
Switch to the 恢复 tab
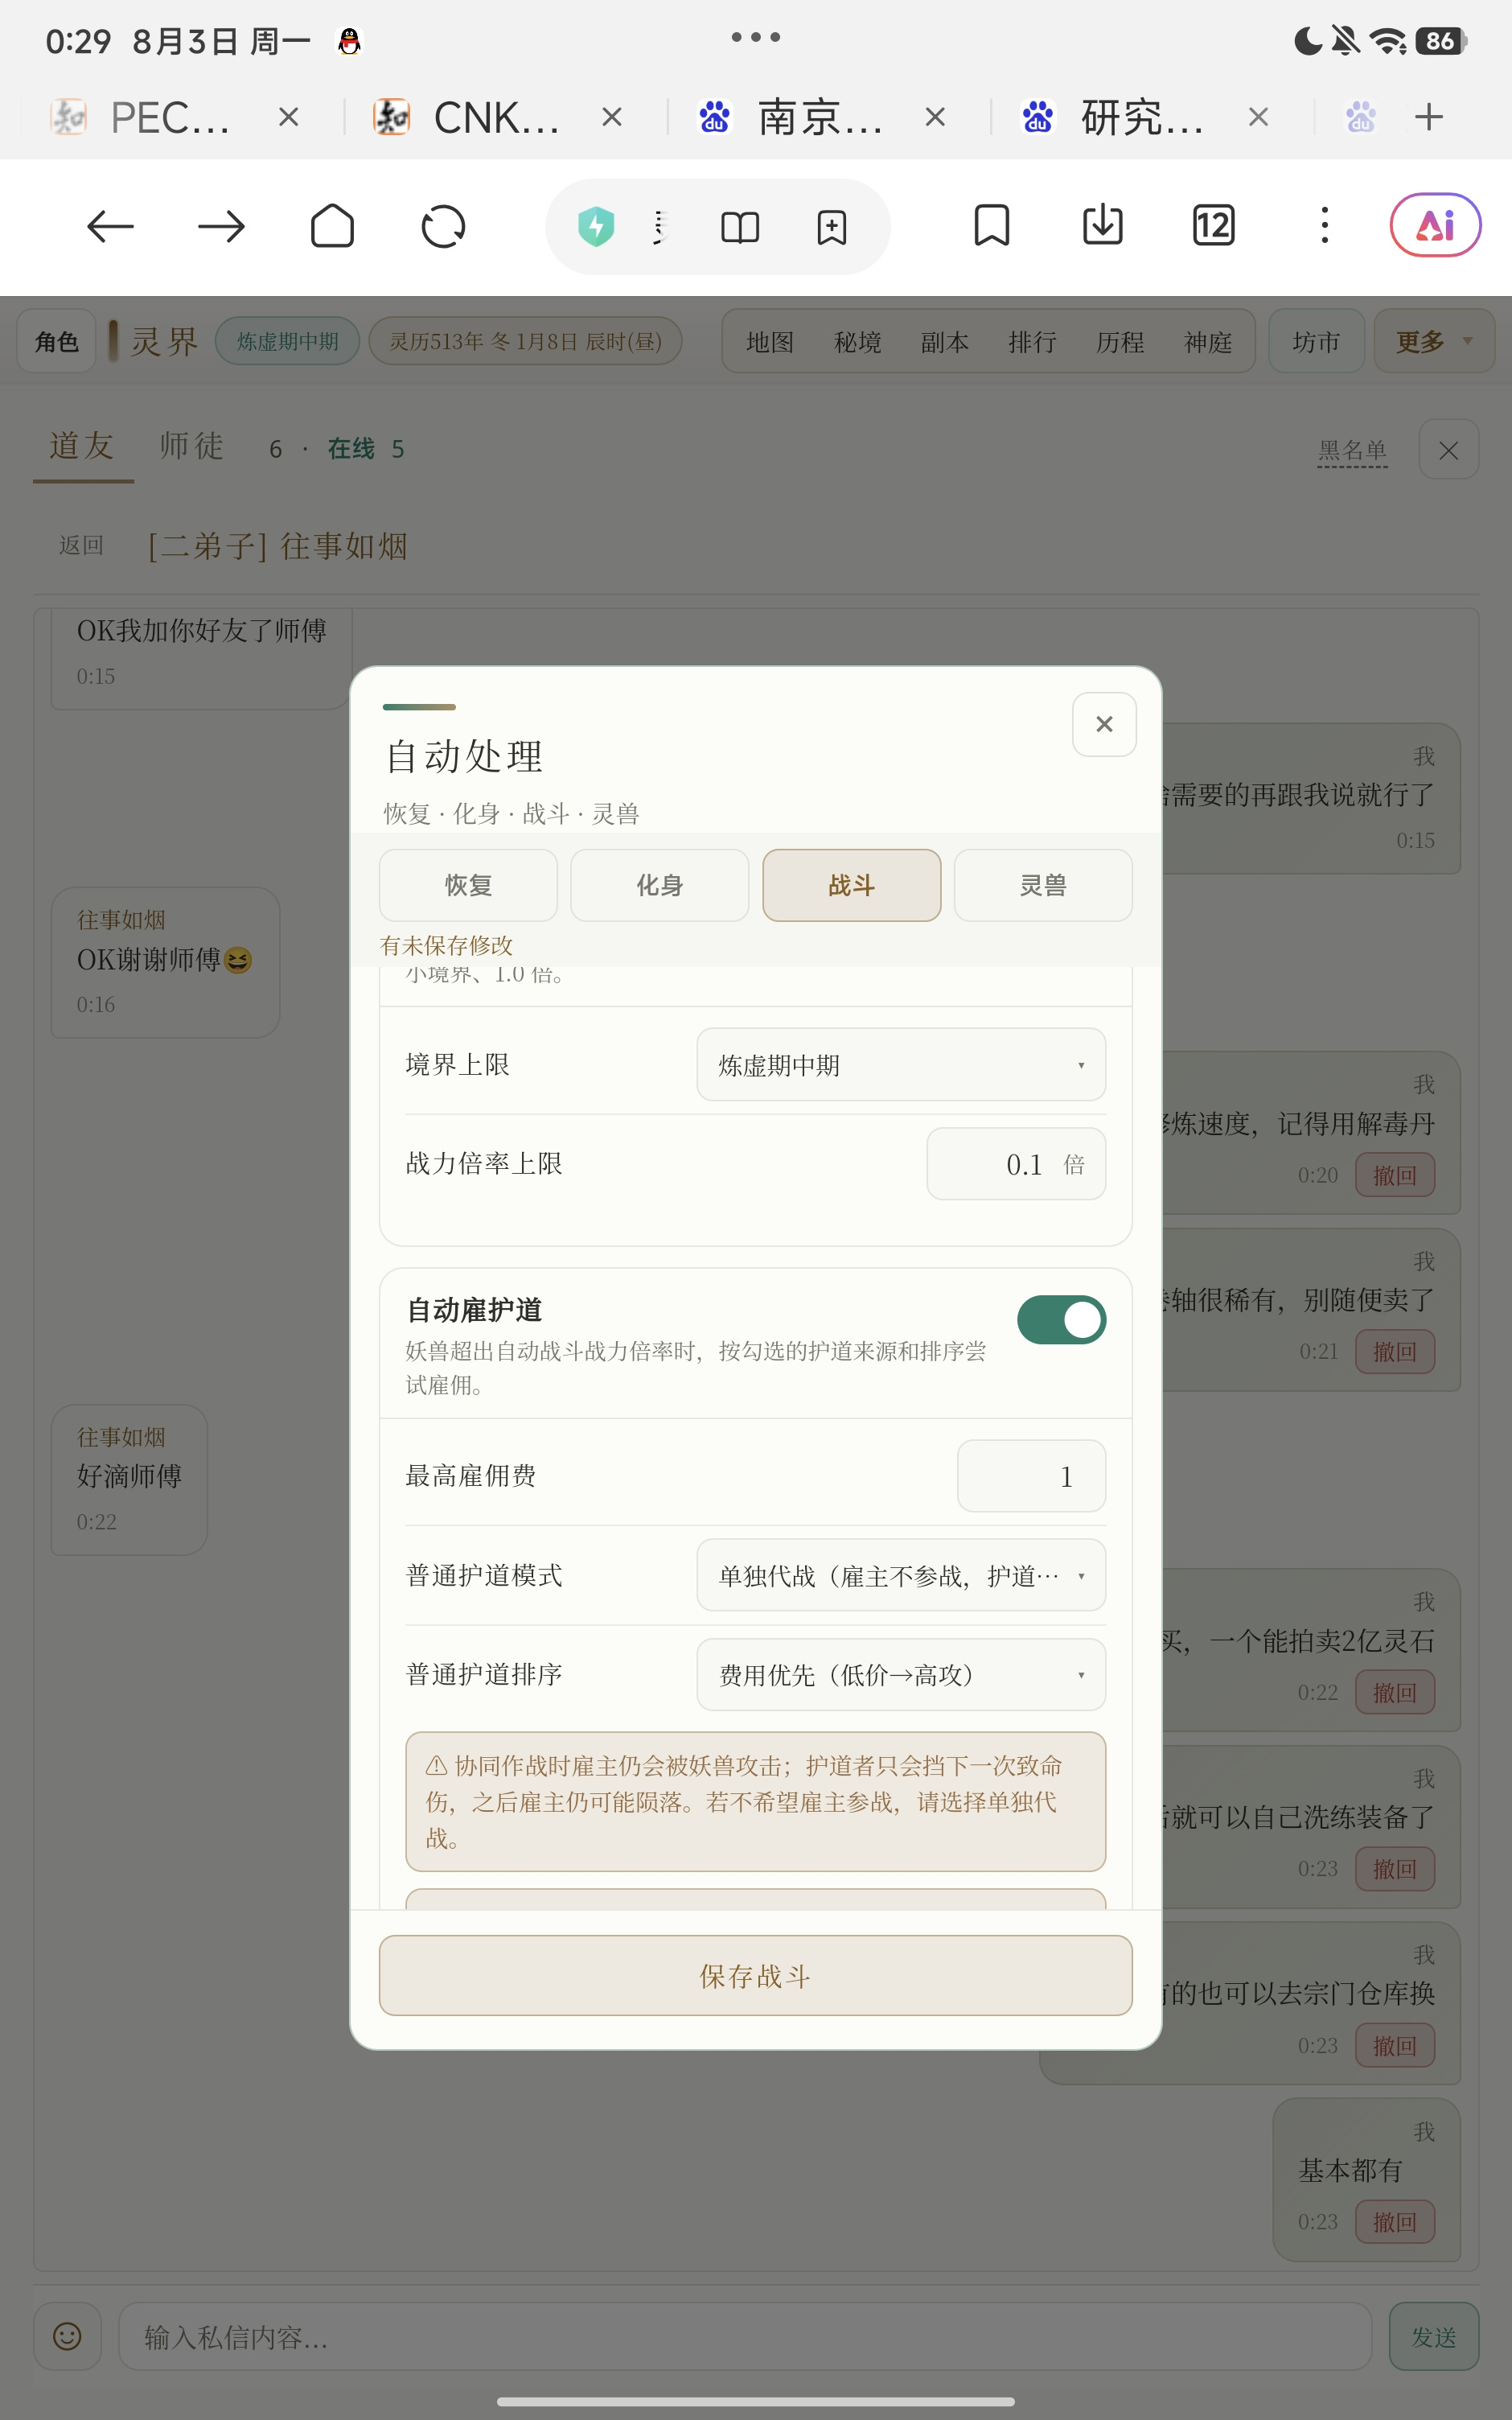468,885
